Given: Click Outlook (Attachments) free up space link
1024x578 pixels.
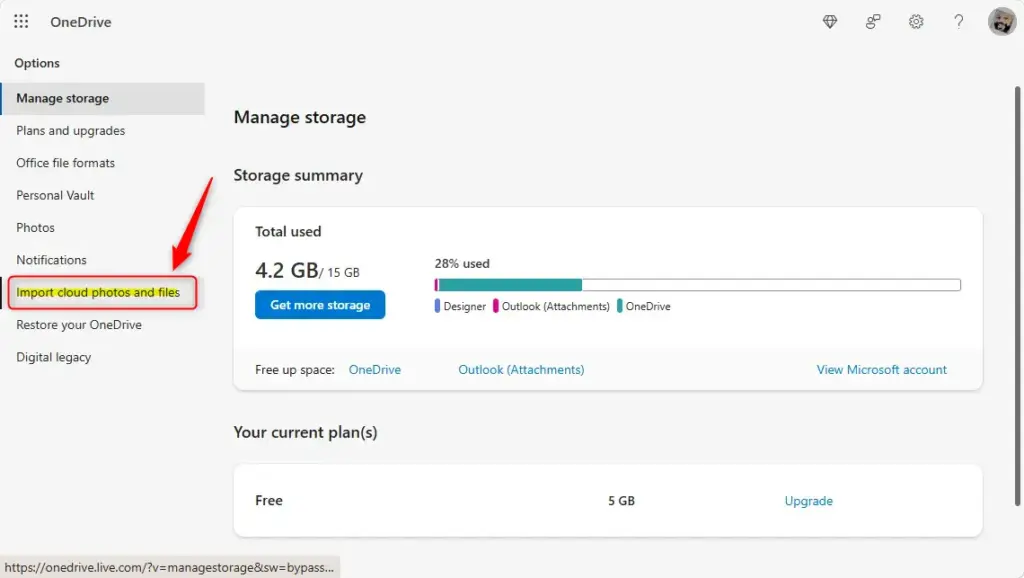Looking at the screenshot, I should coord(521,370).
